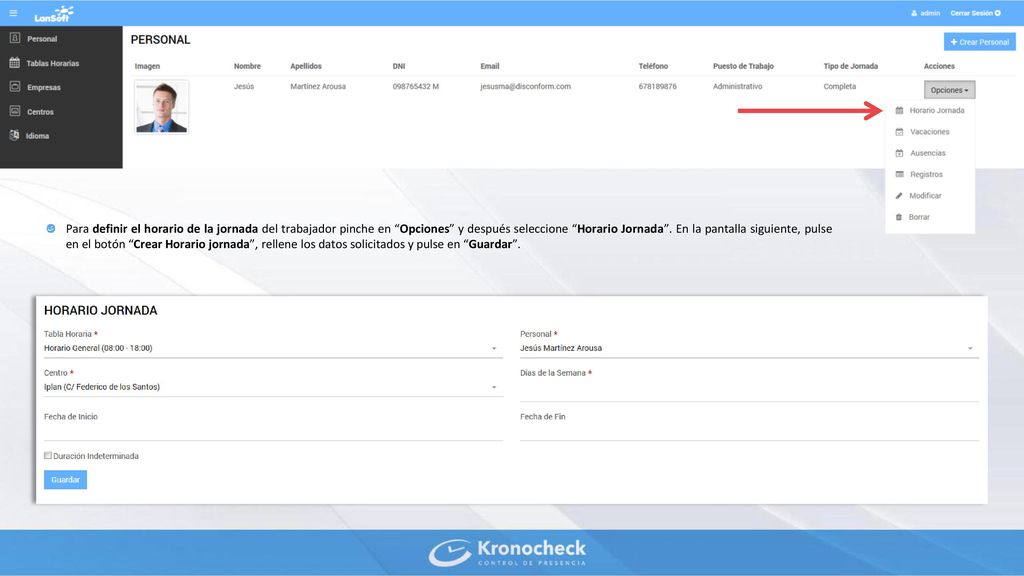
Task: Select the Tablas Horarias calendar icon
Action: point(15,63)
